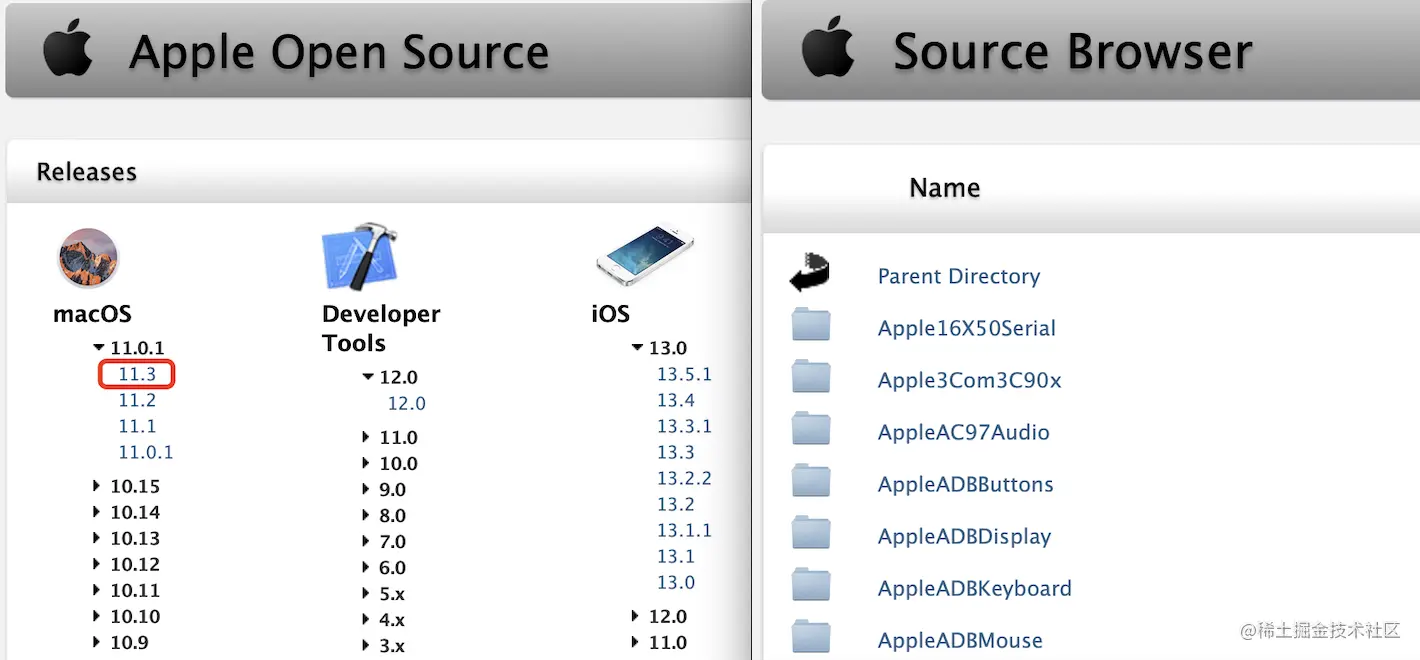Click the Name column header

pos(944,188)
